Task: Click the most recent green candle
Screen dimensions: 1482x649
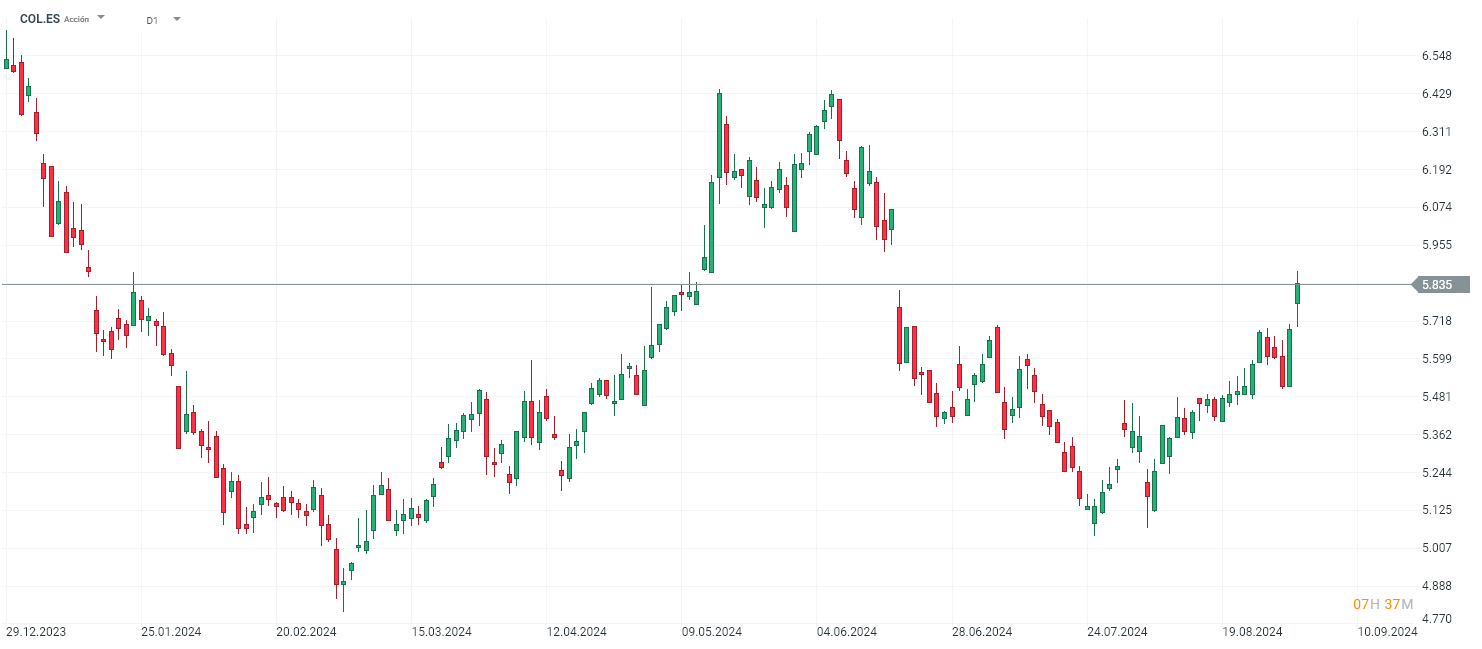Action: (x=1297, y=293)
